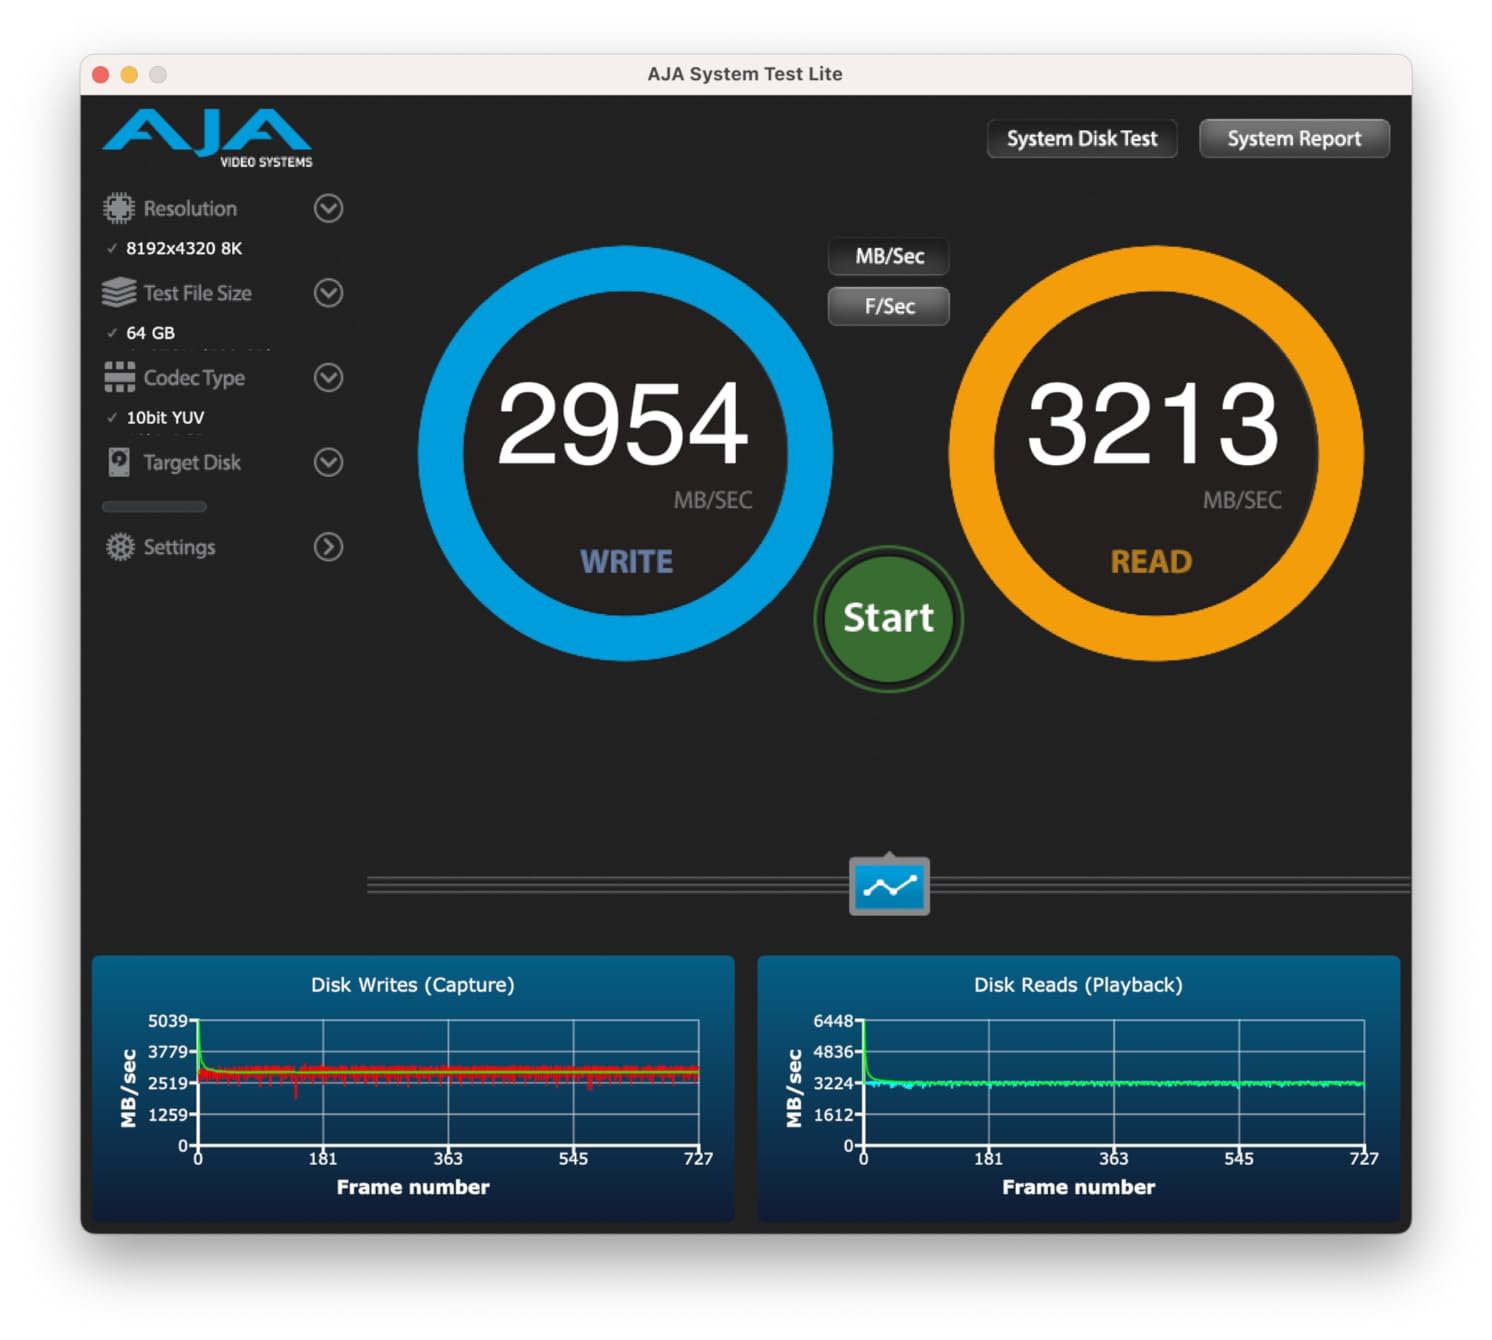Image resolution: width=1492 pixels, height=1340 pixels.
Task: Toggle the graph view chart icon
Action: 889,885
